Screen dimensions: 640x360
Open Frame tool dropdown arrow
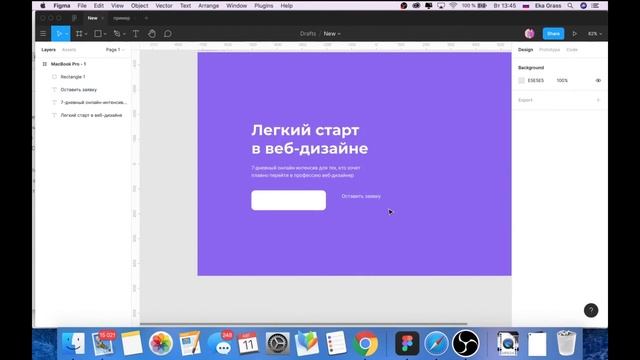(x=86, y=34)
